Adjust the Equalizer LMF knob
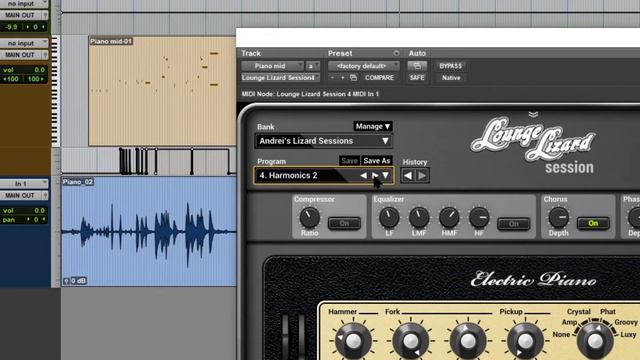Image resolution: width=640 pixels, height=360 pixels. pyautogui.click(x=419, y=217)
